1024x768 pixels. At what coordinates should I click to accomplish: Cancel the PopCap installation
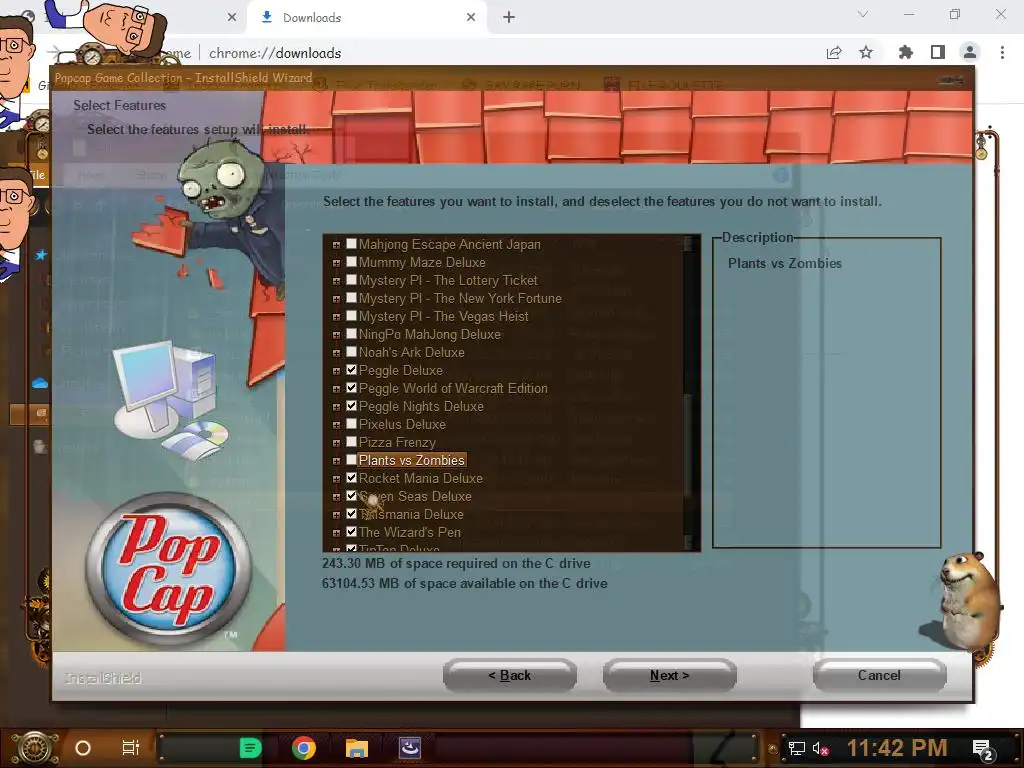click(x=879, y=675)
